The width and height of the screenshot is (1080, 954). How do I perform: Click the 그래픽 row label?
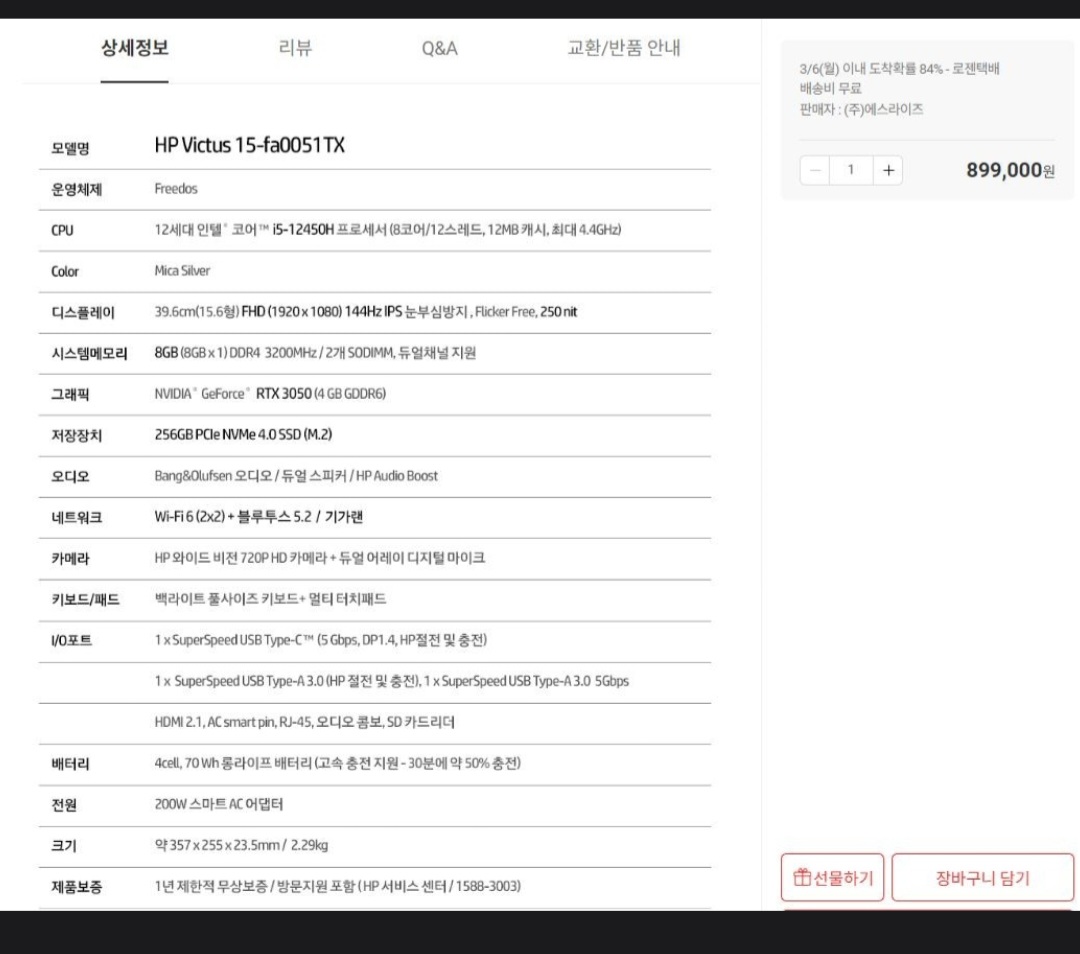70,395
